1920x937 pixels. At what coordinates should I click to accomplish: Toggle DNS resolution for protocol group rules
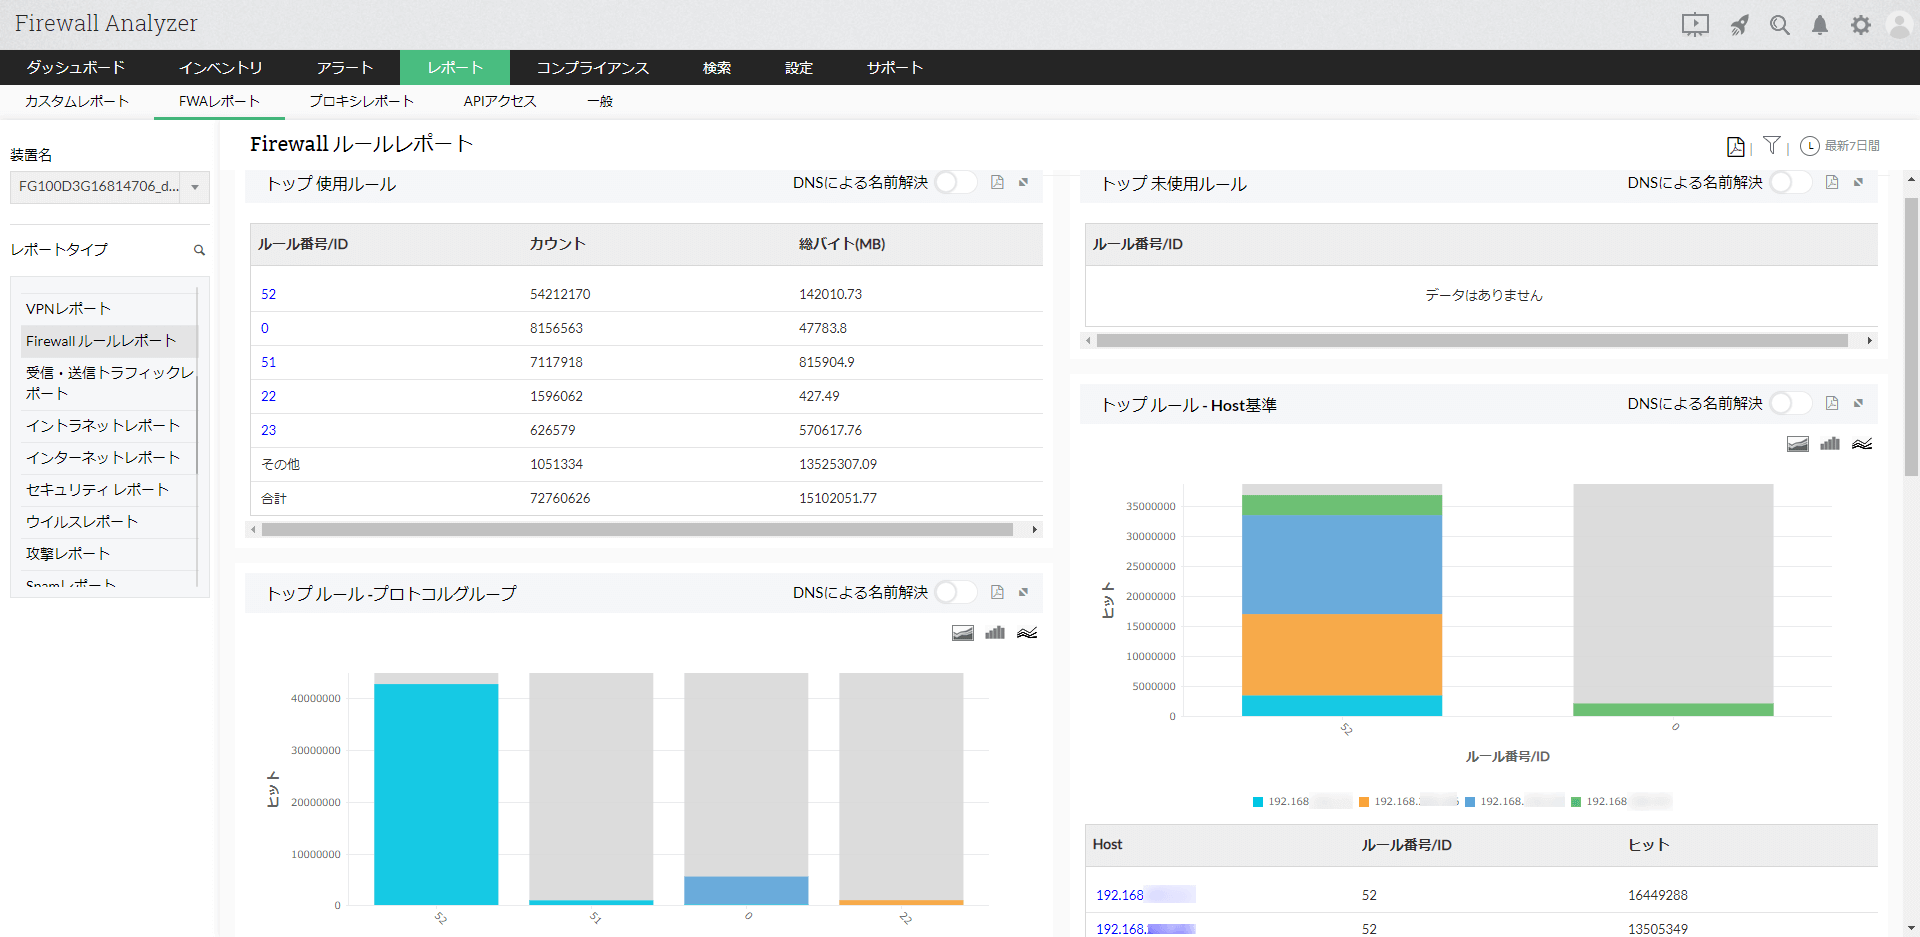(955, 593)
